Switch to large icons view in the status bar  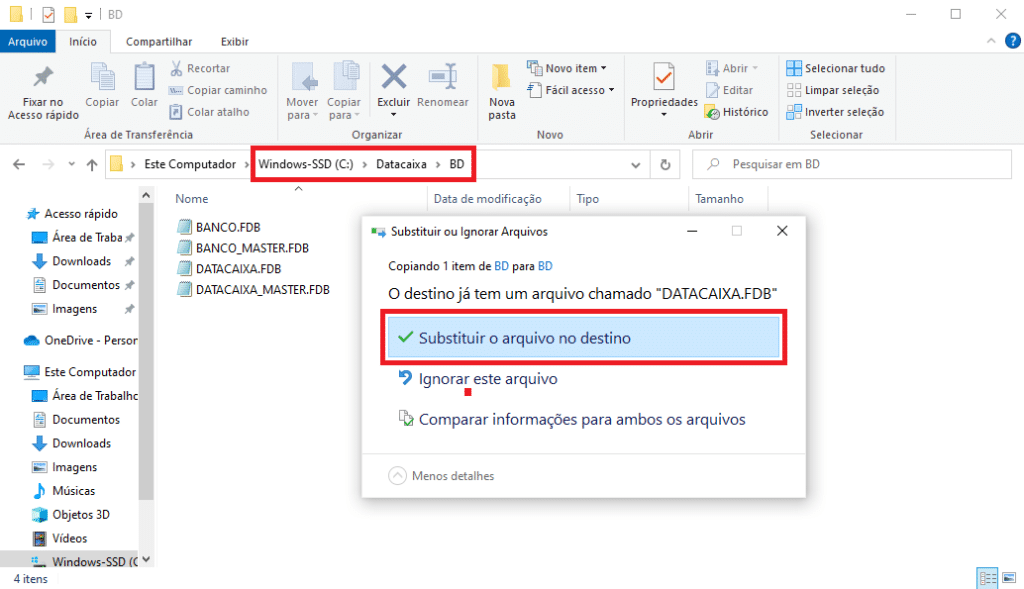tap(1007, 579)
